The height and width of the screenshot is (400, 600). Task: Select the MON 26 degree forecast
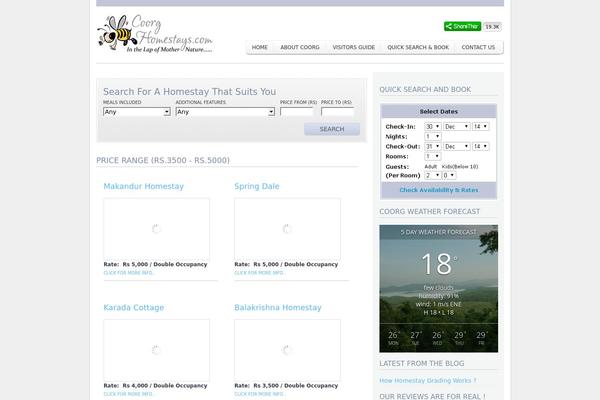393,338
